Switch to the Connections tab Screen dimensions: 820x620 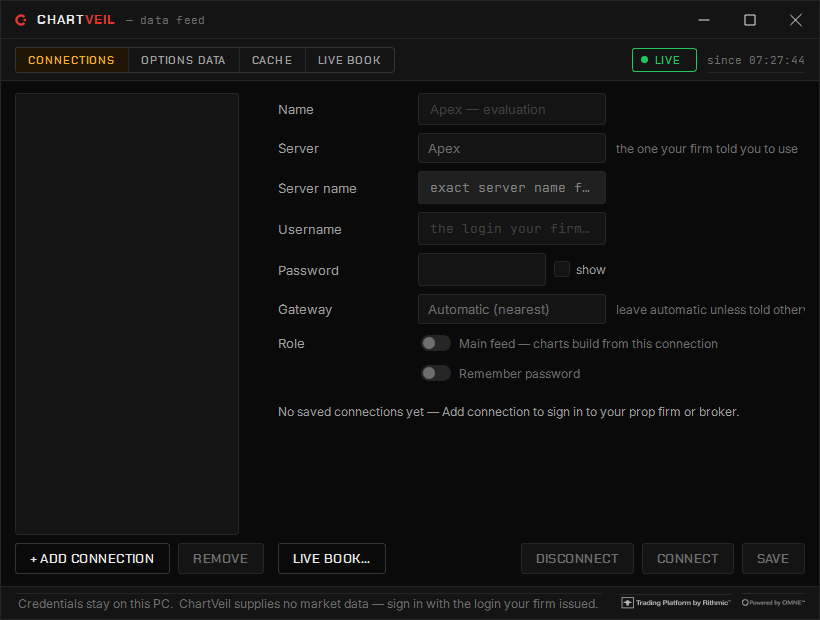[72, 60]
